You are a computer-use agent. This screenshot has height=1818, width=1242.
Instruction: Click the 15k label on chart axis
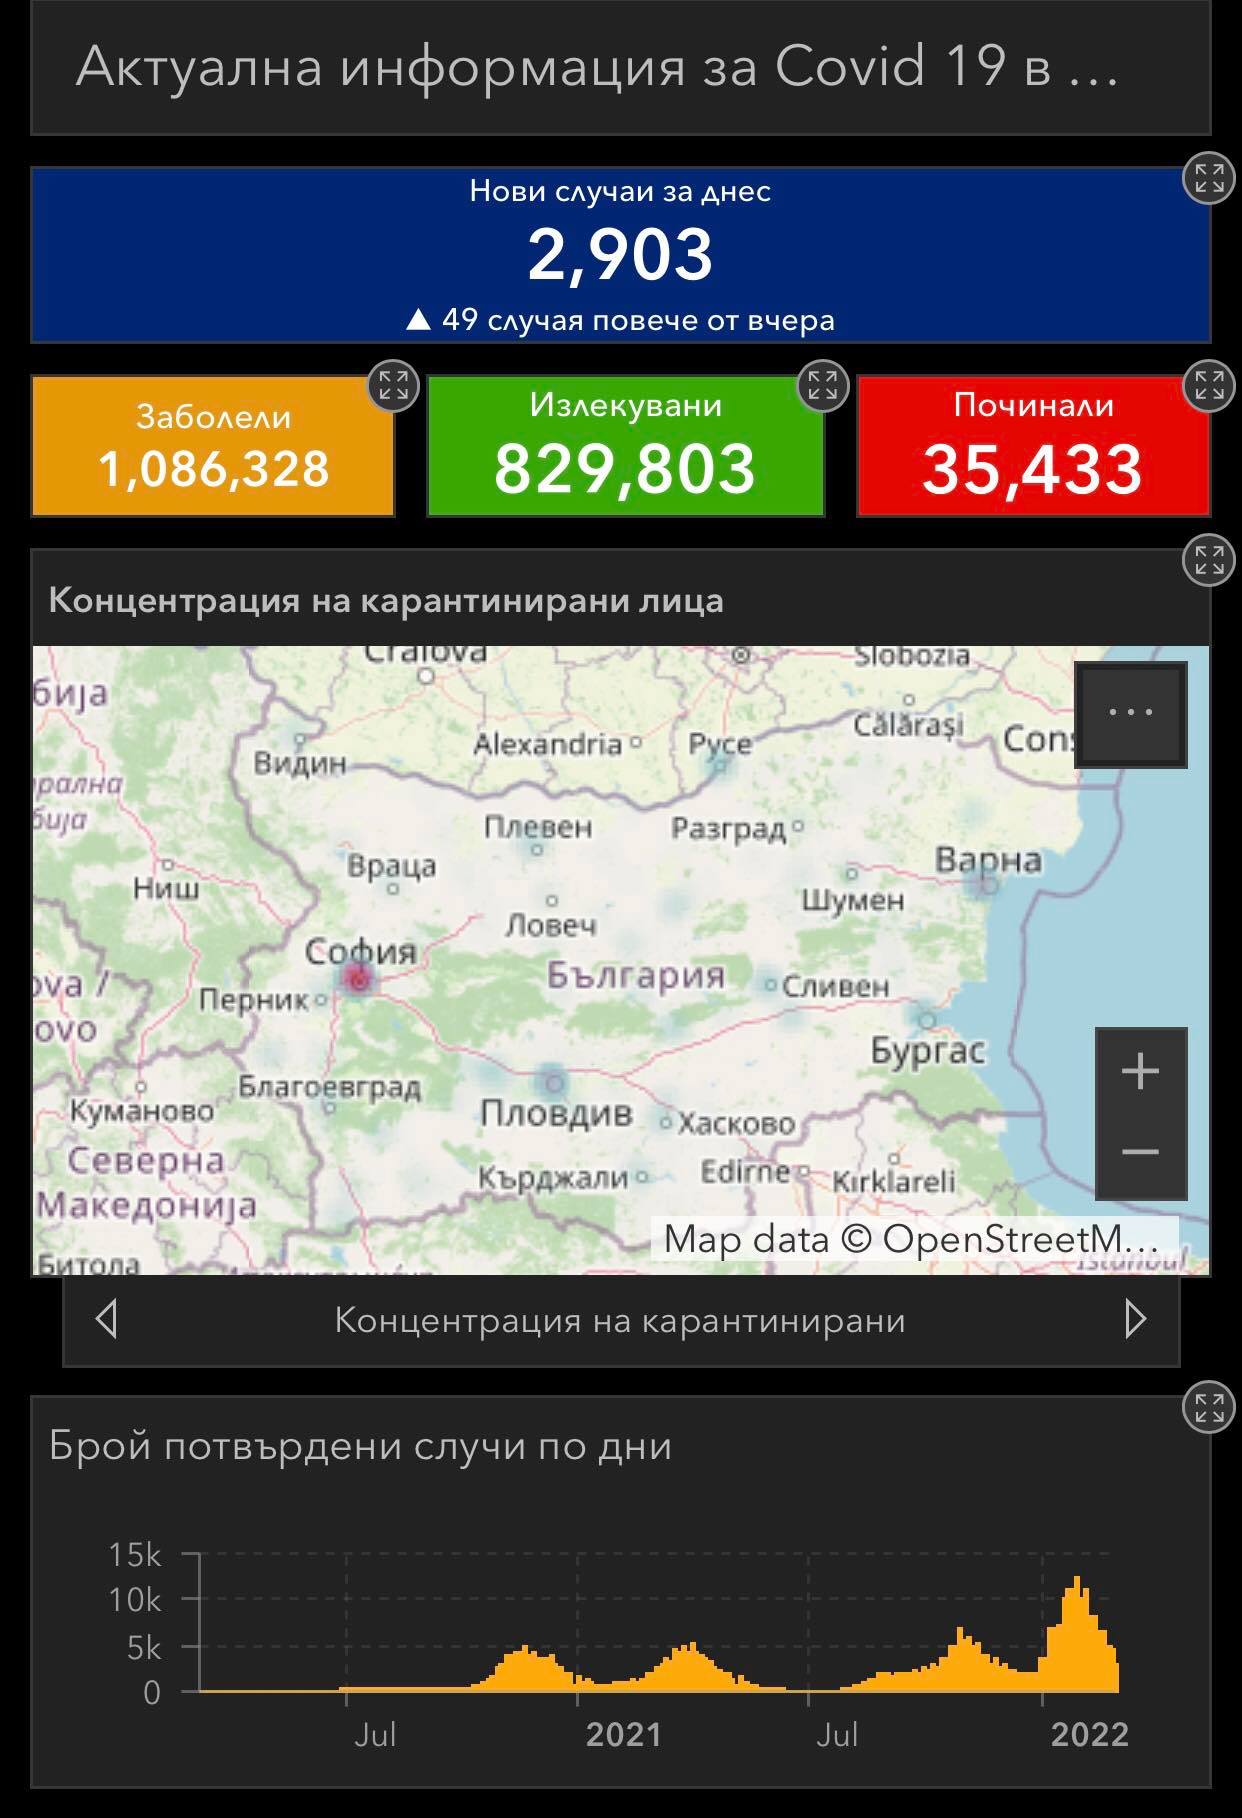click(135, 1554)
